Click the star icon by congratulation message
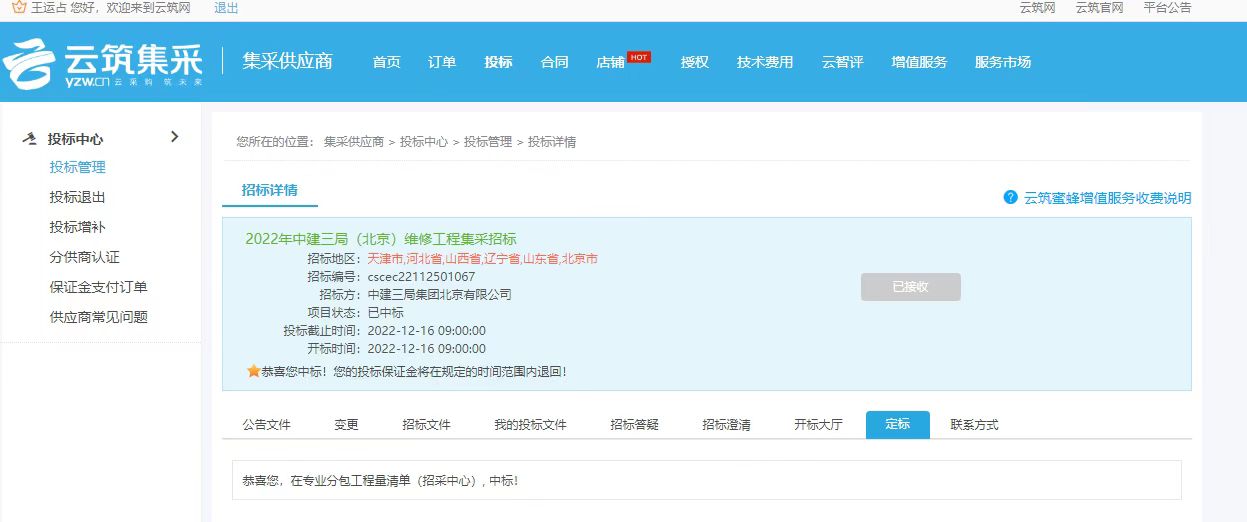The image size is (1247, 522). (x=253, y=371)
